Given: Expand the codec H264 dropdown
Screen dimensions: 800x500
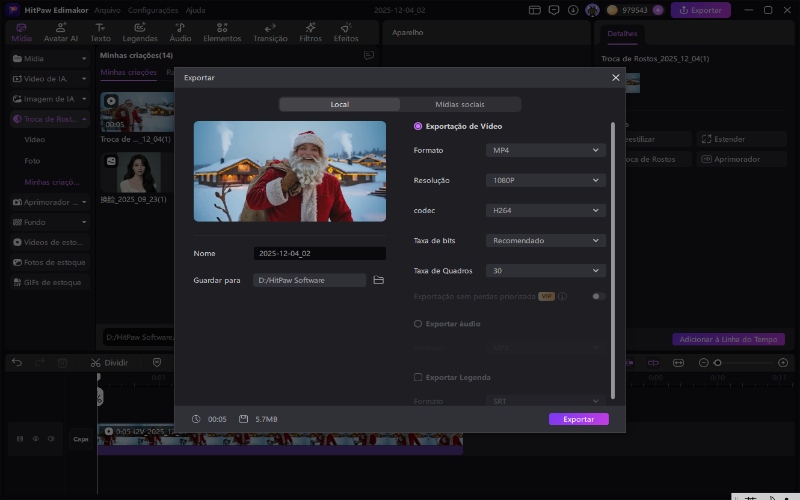Looking at the screenshot, I should click(x=545, y=211).
